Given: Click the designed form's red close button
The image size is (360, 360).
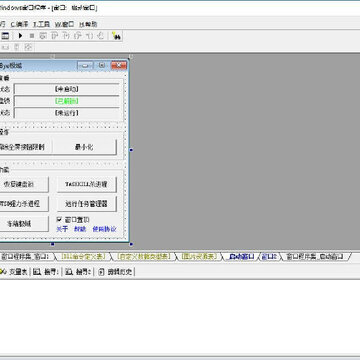Looking at the screenshot, I should [x=119, y=66].
